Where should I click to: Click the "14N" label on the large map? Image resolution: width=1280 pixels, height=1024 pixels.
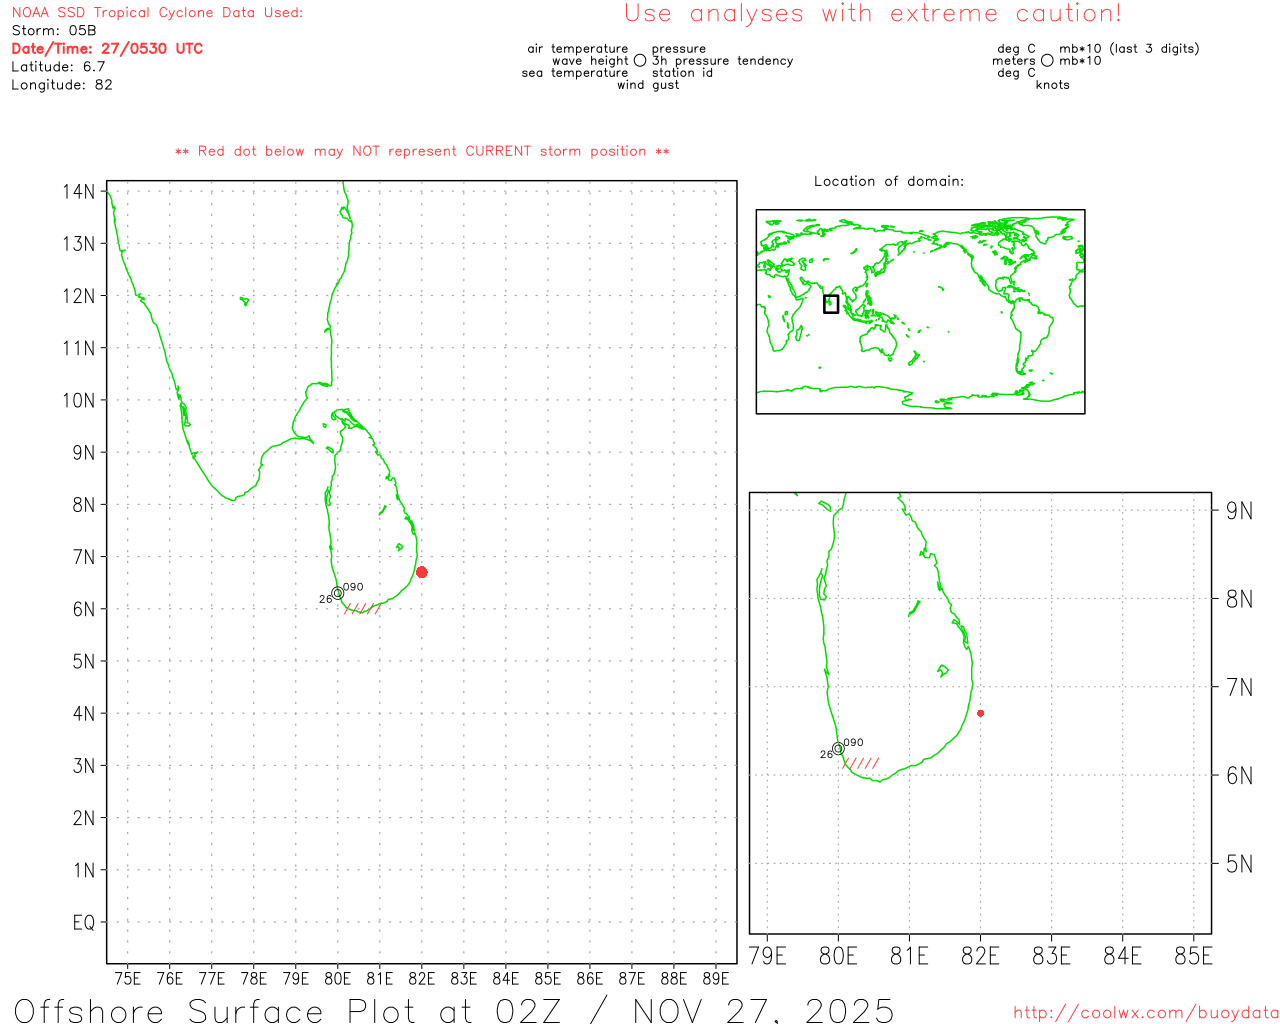79,191
